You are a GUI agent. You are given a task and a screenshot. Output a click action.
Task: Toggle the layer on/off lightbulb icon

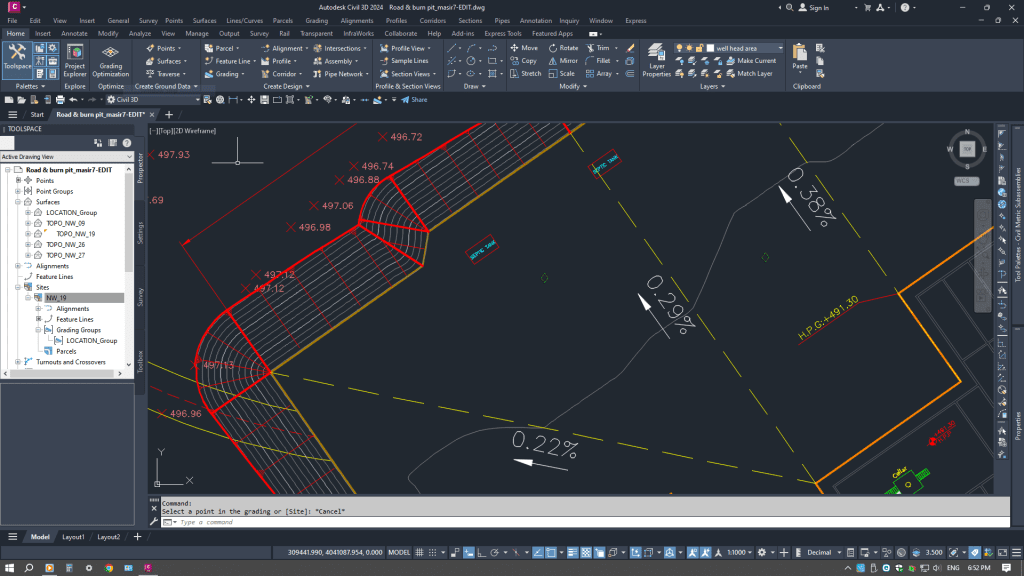coord(680,47)
